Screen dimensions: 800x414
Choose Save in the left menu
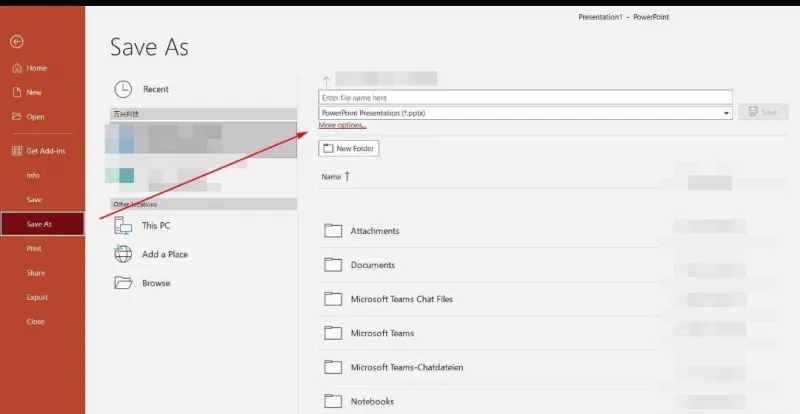[34, 200]
